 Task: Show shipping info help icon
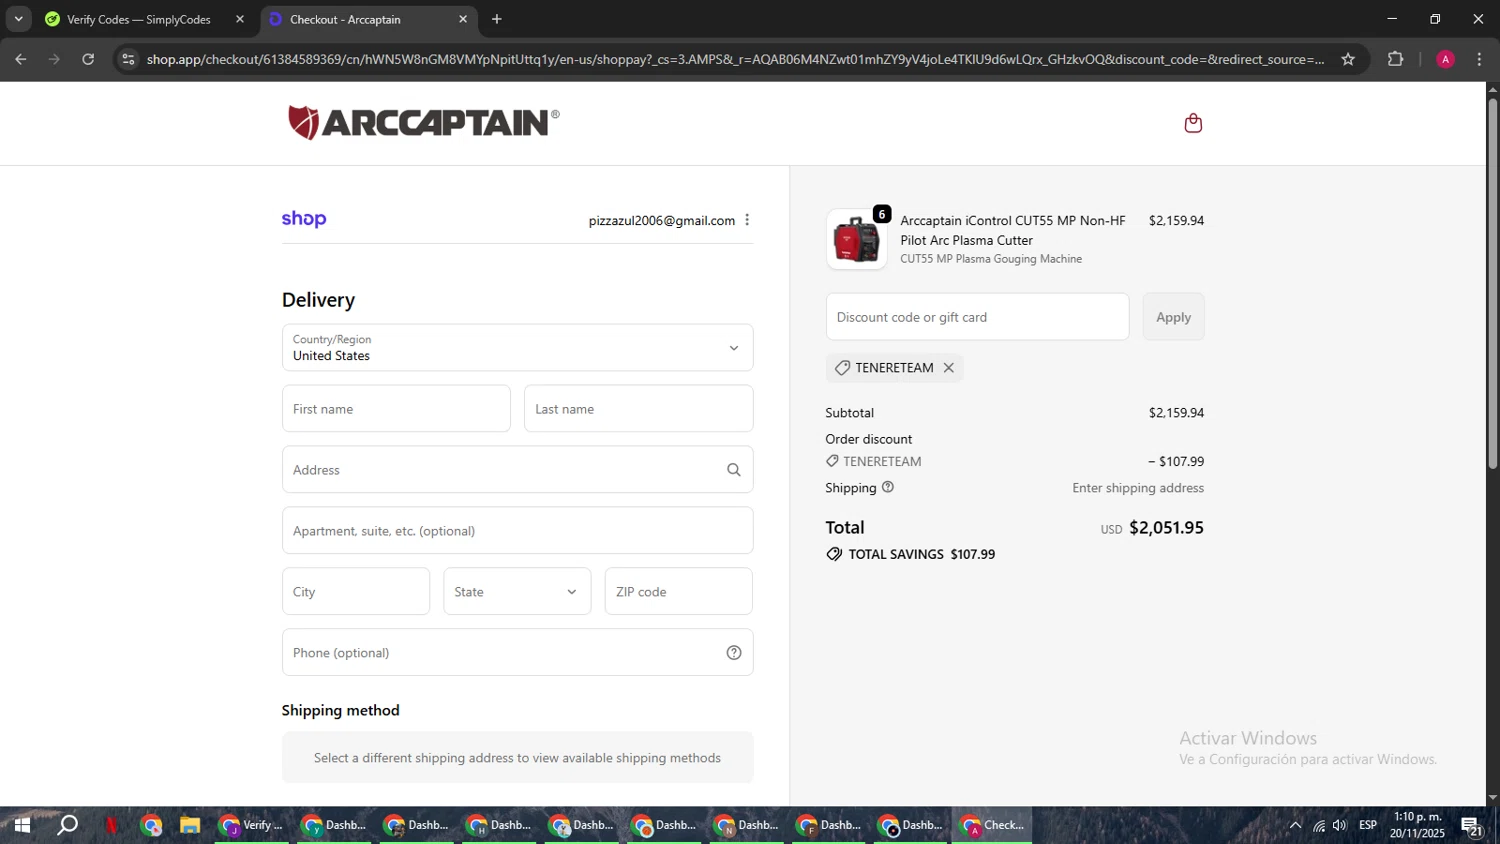887,488
